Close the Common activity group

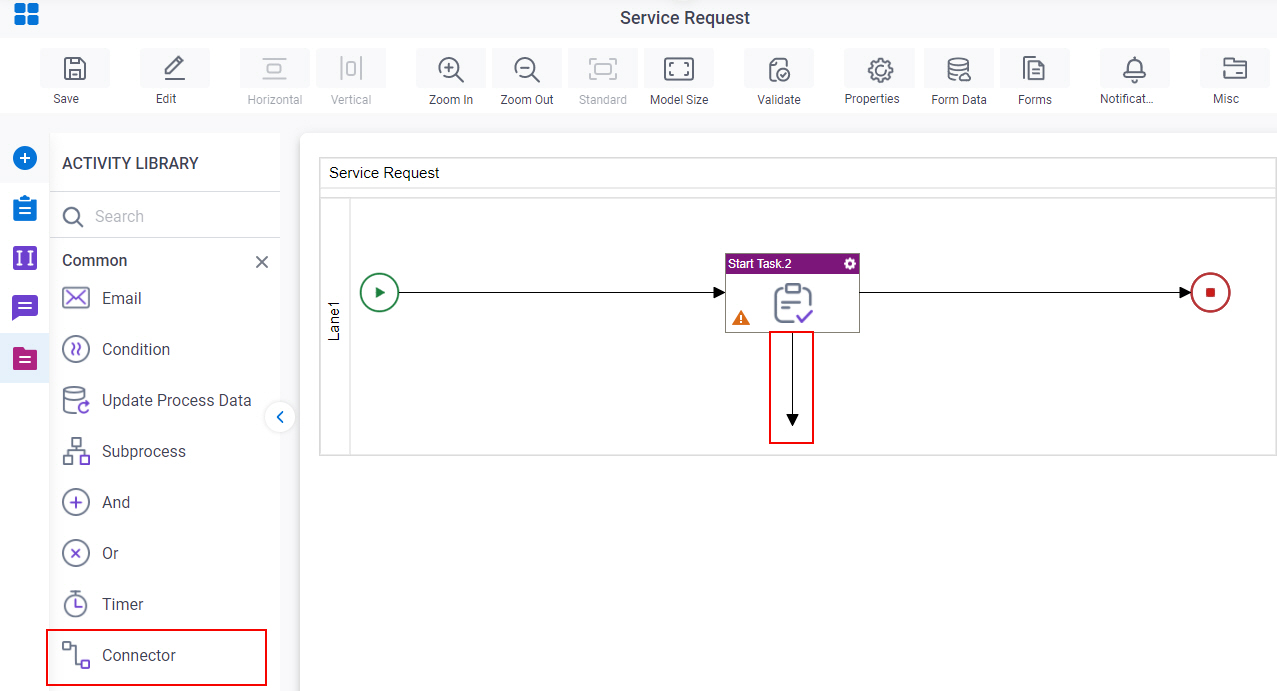pyautogui.click(x=262, y=262)
